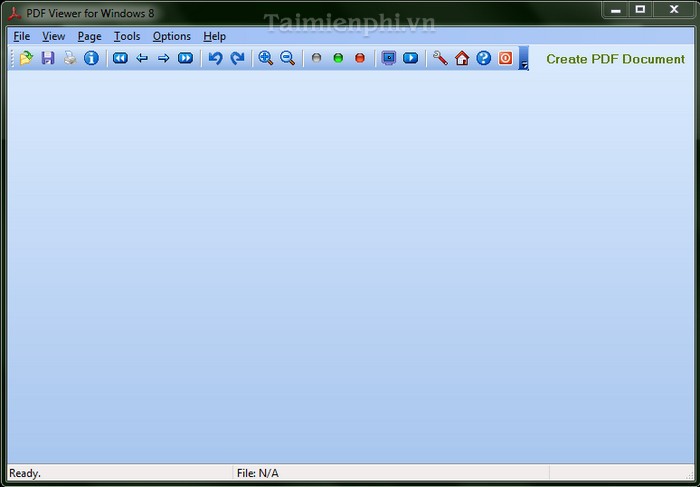Click the red round button icon
The width and height of the screenshot is (700, 487).
360,58
